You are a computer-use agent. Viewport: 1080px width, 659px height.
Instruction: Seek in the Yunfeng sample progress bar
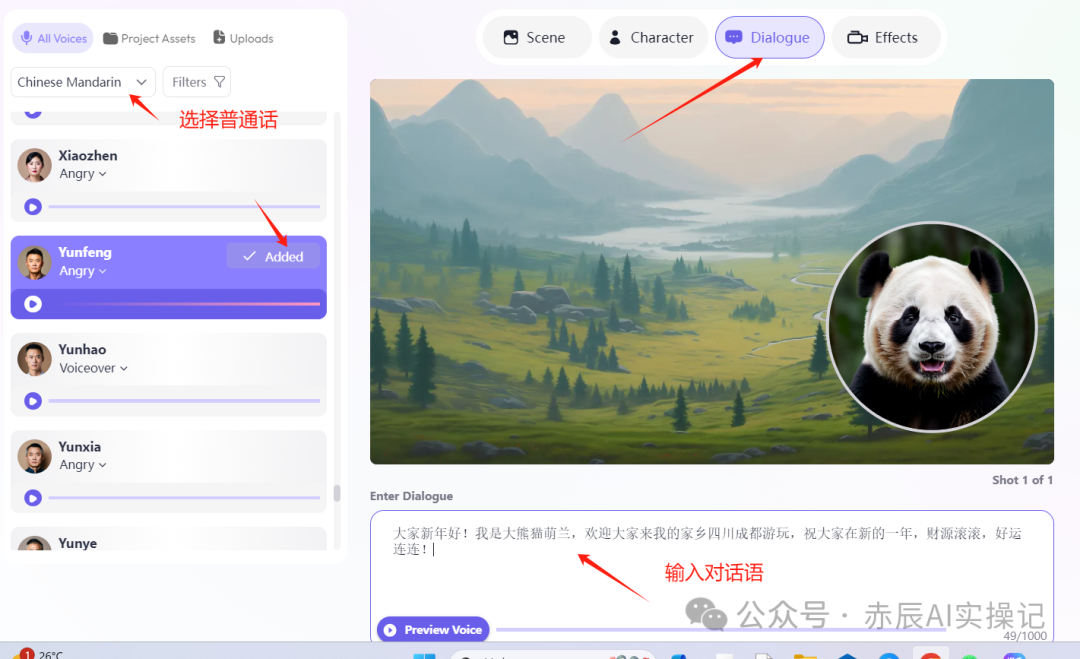[x=184, y=304]
